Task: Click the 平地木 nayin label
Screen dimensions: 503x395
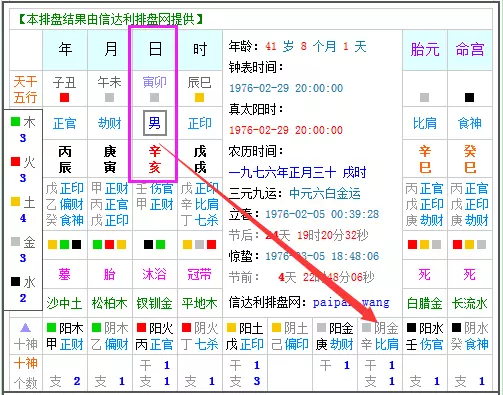Action: point(199,303)
